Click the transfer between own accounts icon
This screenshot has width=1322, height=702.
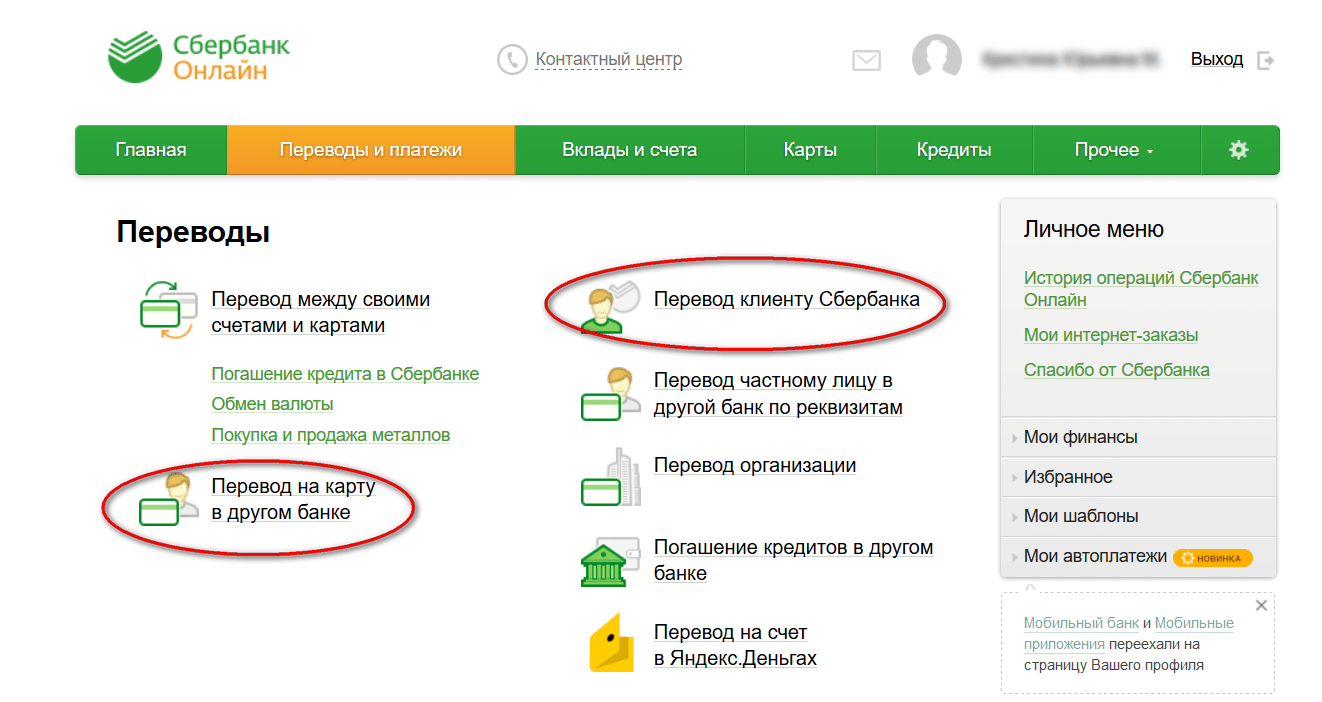click(x=166, y=310)
